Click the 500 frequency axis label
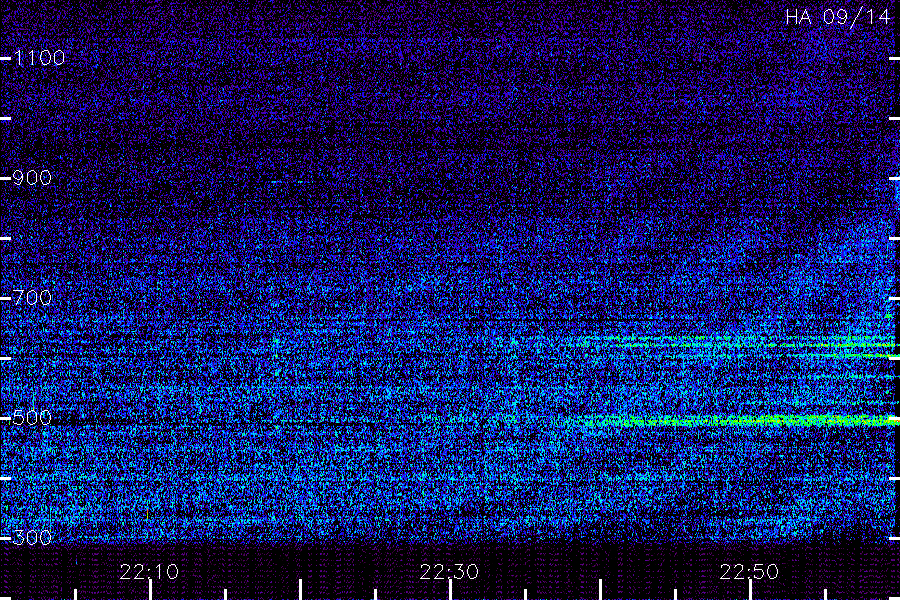This screenshot has height=600, width=900. pyautogui.click(x=32, y=418)
